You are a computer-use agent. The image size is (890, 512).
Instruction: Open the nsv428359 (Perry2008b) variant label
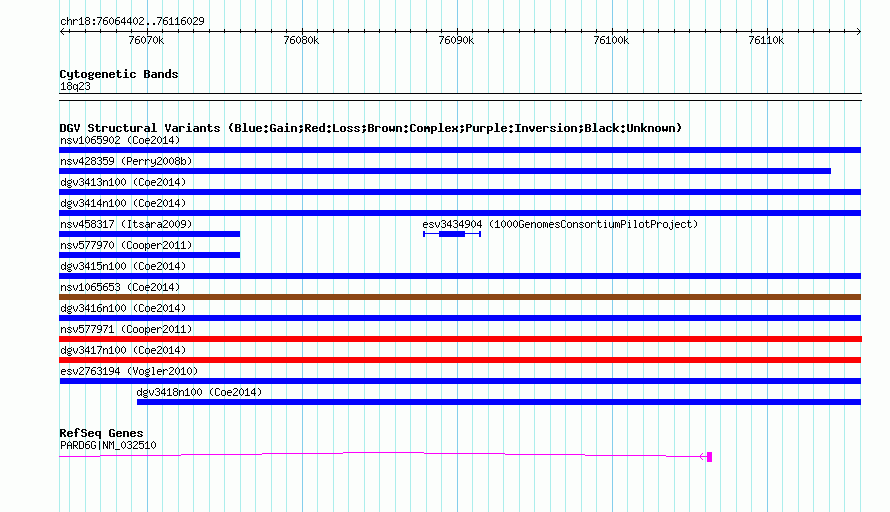[126, 161]
